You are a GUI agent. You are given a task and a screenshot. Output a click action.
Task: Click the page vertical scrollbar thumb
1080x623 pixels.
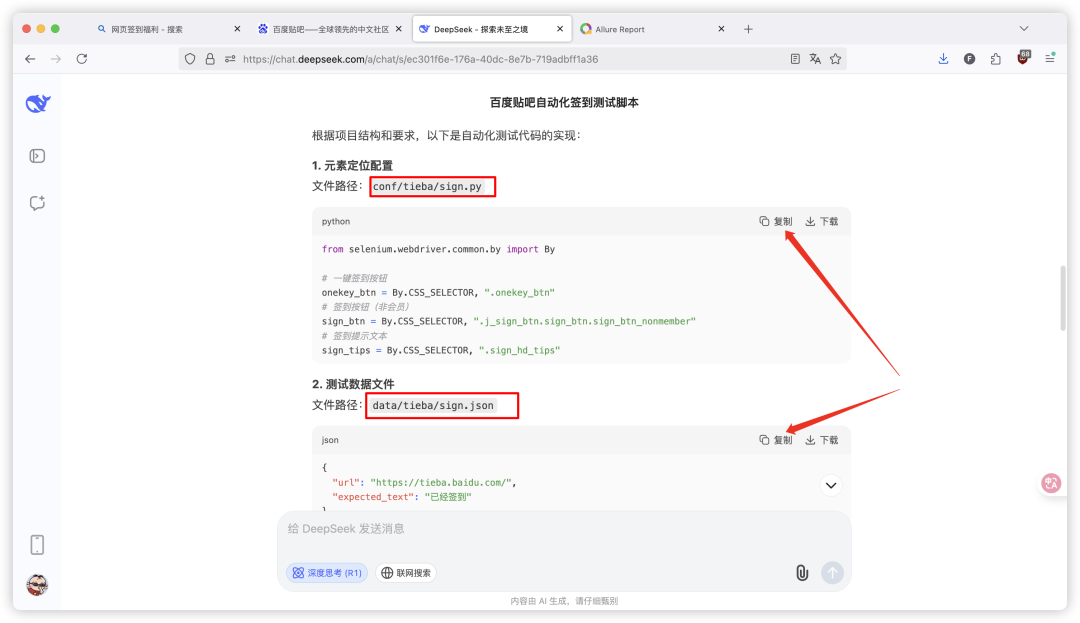coord(1063,297)
